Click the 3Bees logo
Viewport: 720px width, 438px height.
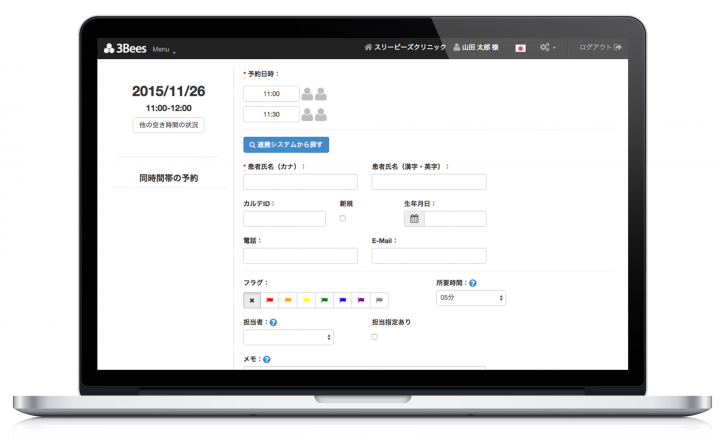click(125, 48)
